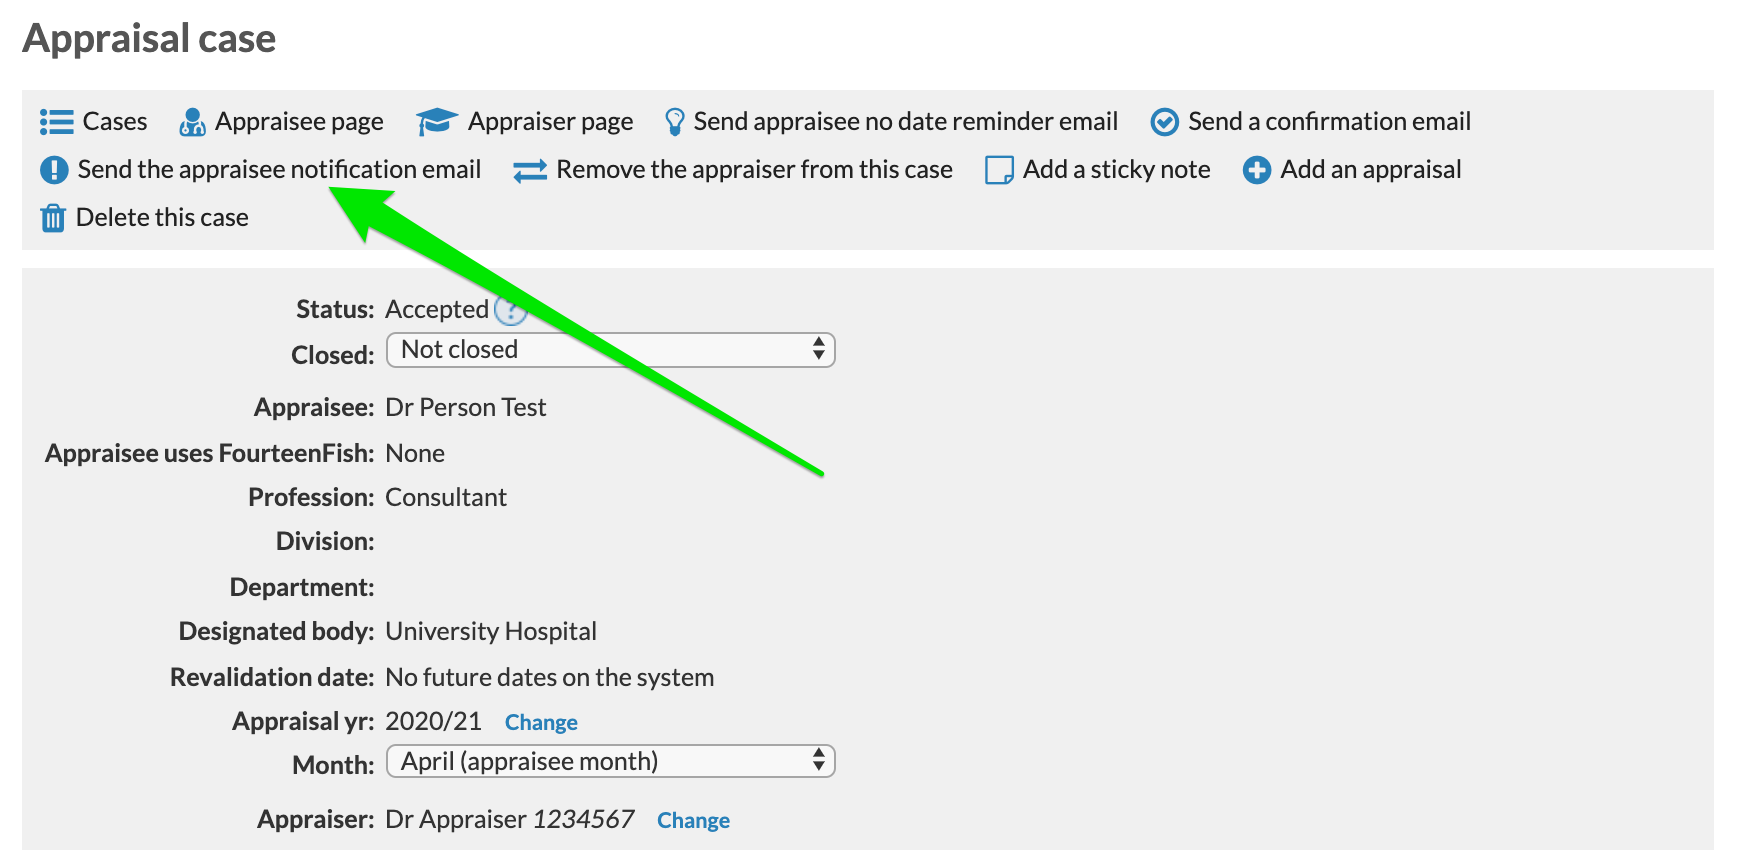Click the swap arrows remove appraiser icon
Screen dimensions: 1738x850
tap(530, 171)
